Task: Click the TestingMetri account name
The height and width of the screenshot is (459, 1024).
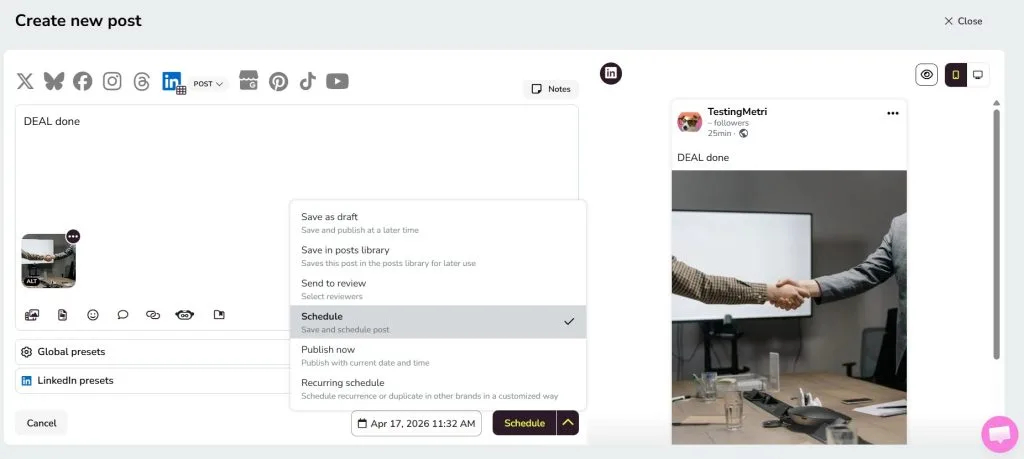Action: tap(737, 112)
